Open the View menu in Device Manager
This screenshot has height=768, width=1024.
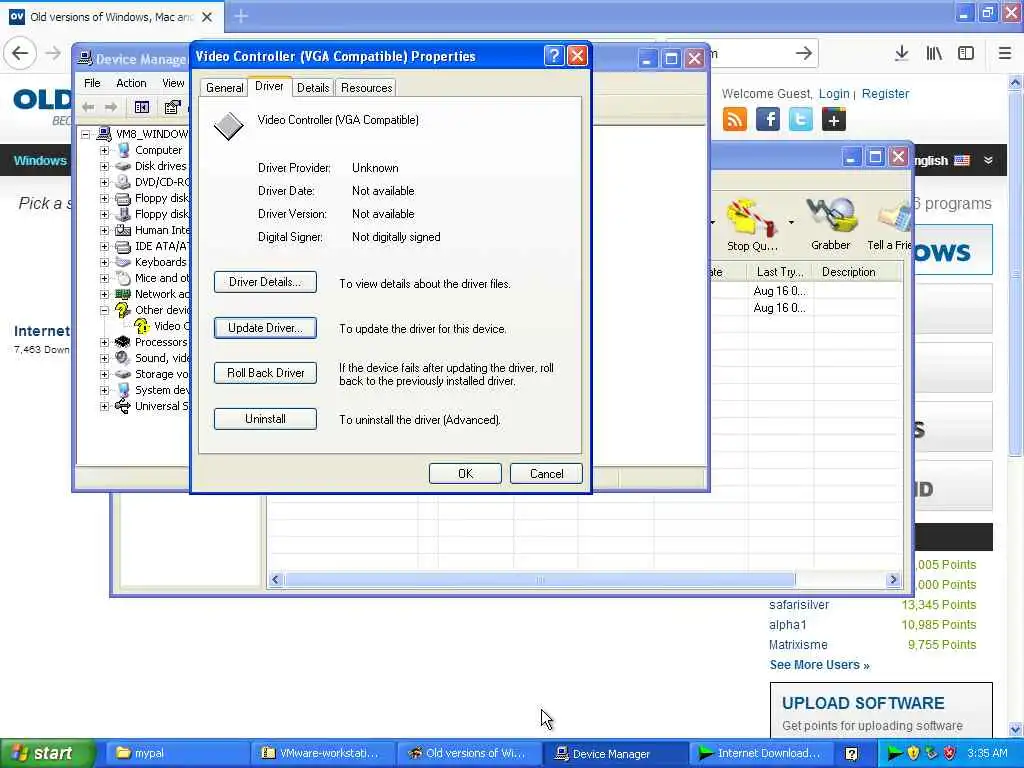coord(173,83)
